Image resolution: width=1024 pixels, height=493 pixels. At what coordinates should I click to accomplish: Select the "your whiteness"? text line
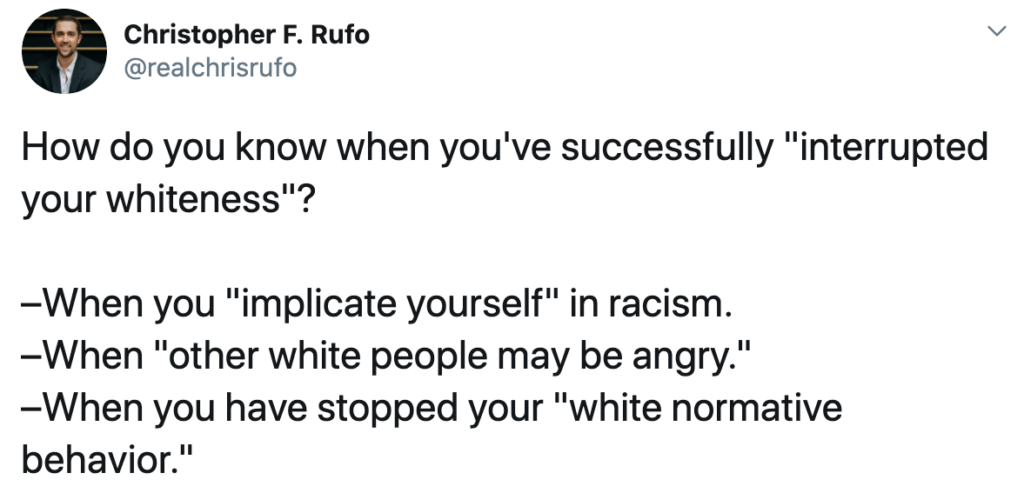tap(168, 200)
